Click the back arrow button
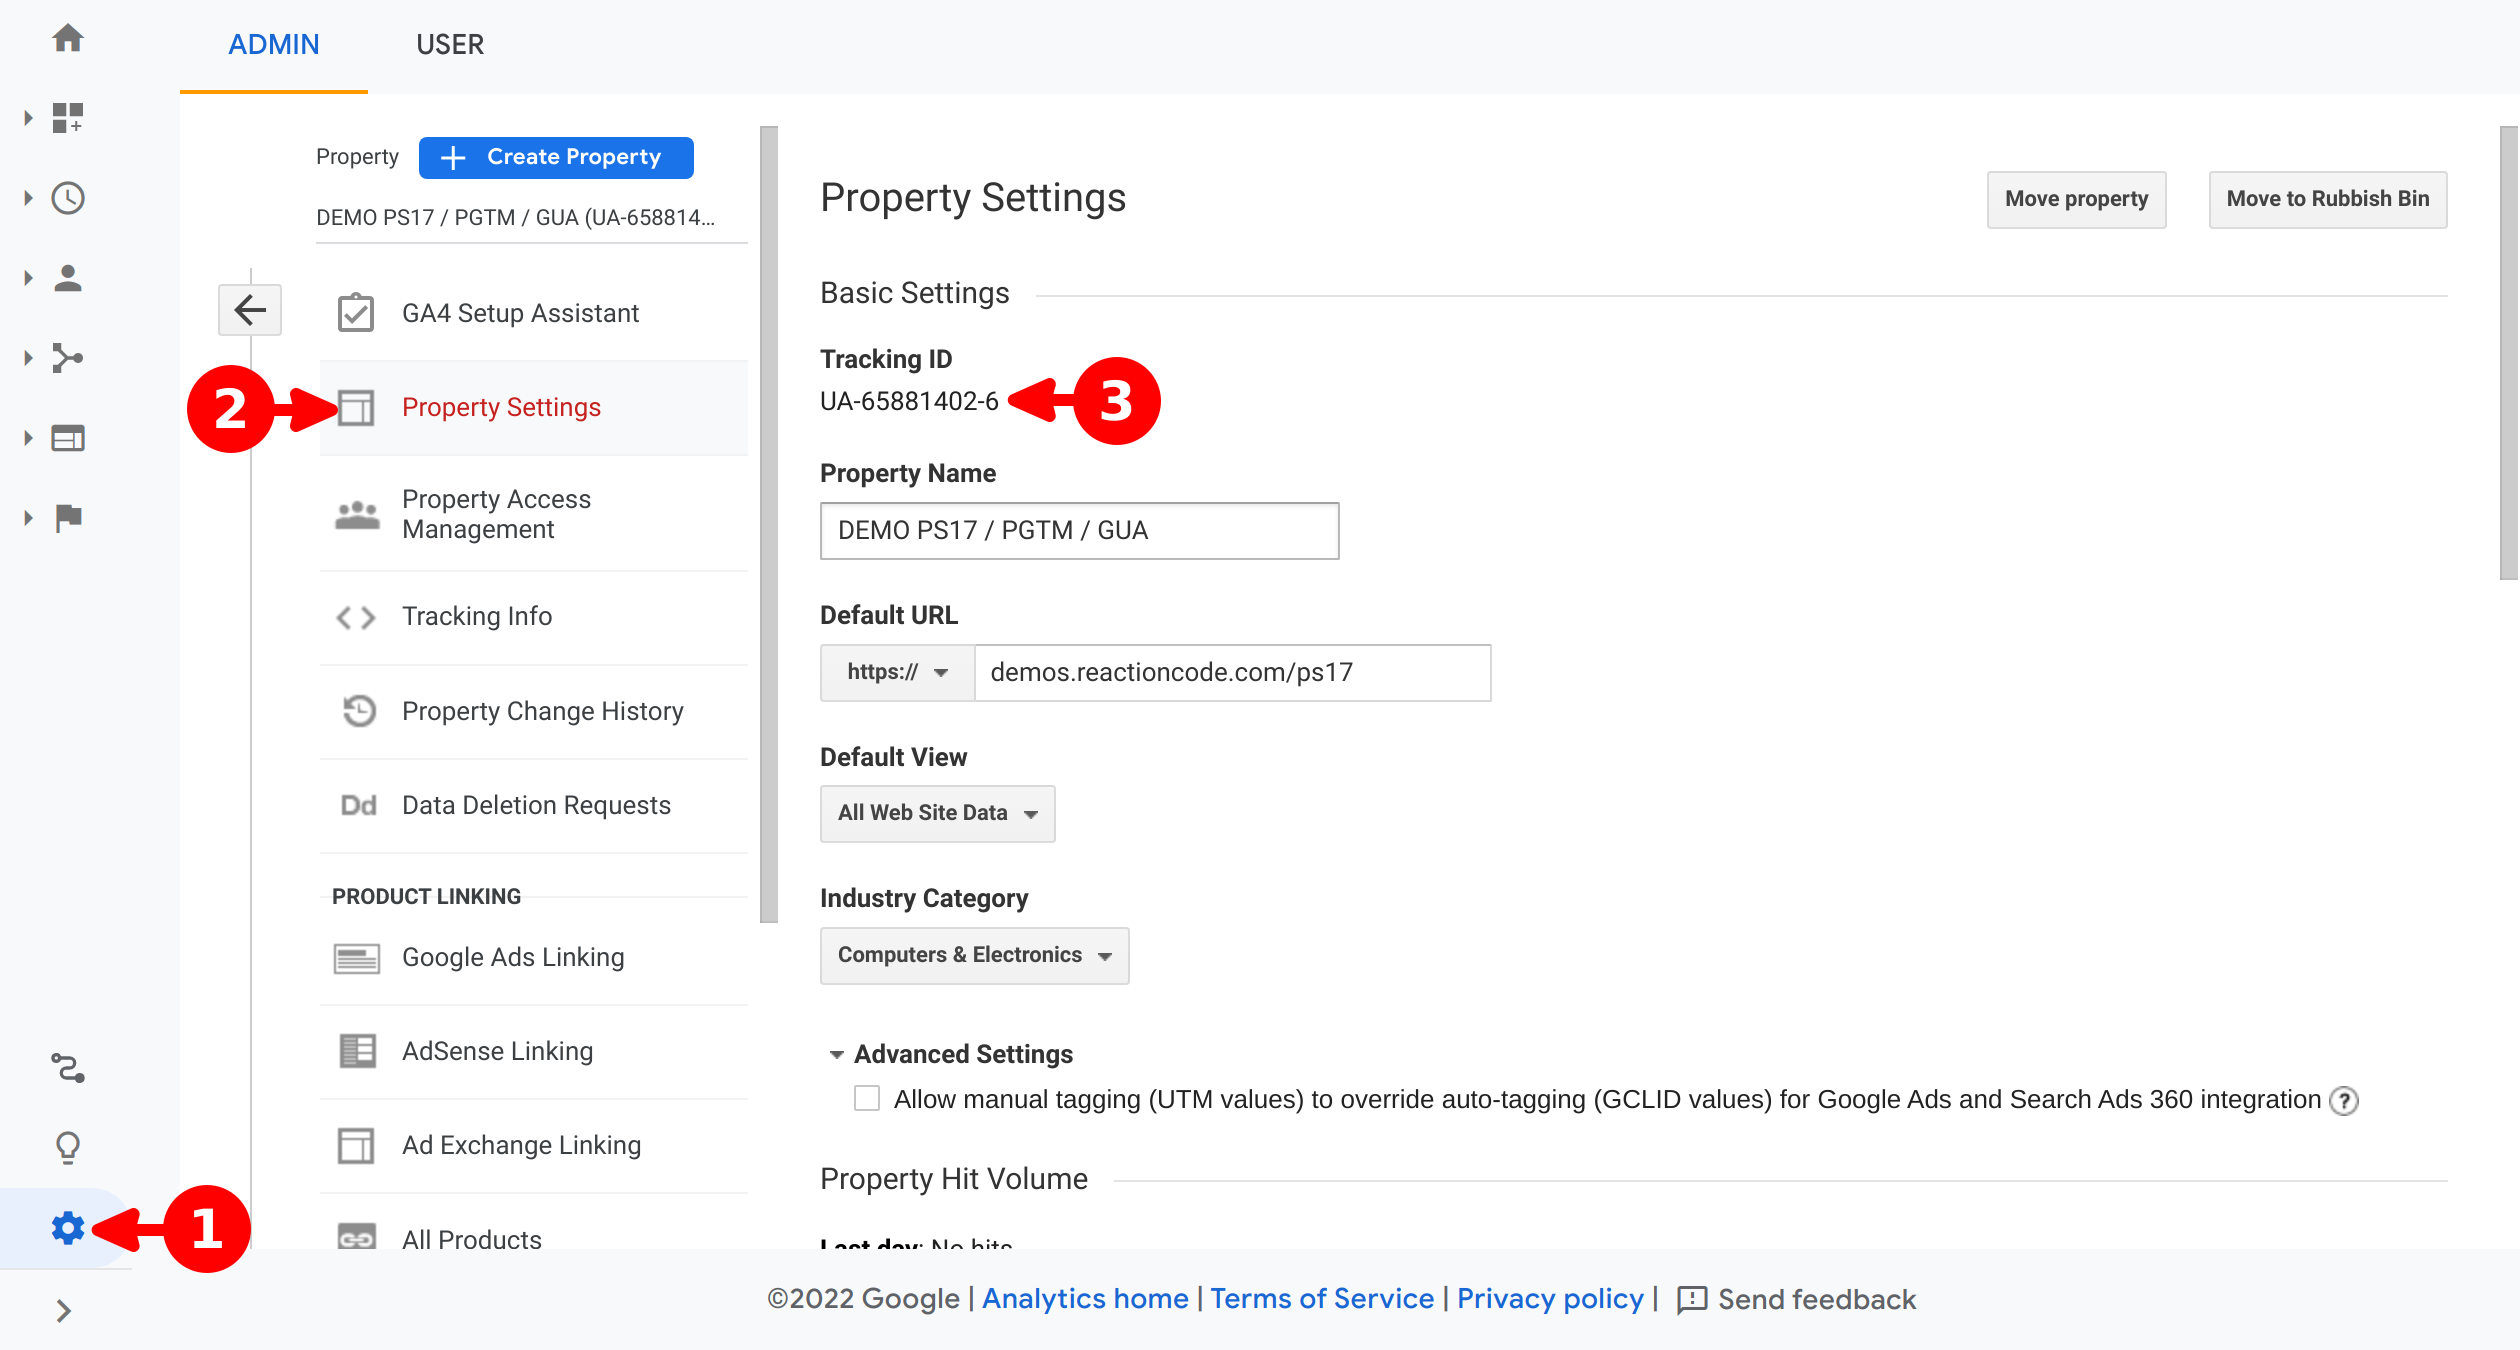Viewport: 2520px width, 1350px height. click(x=250, y=309)
